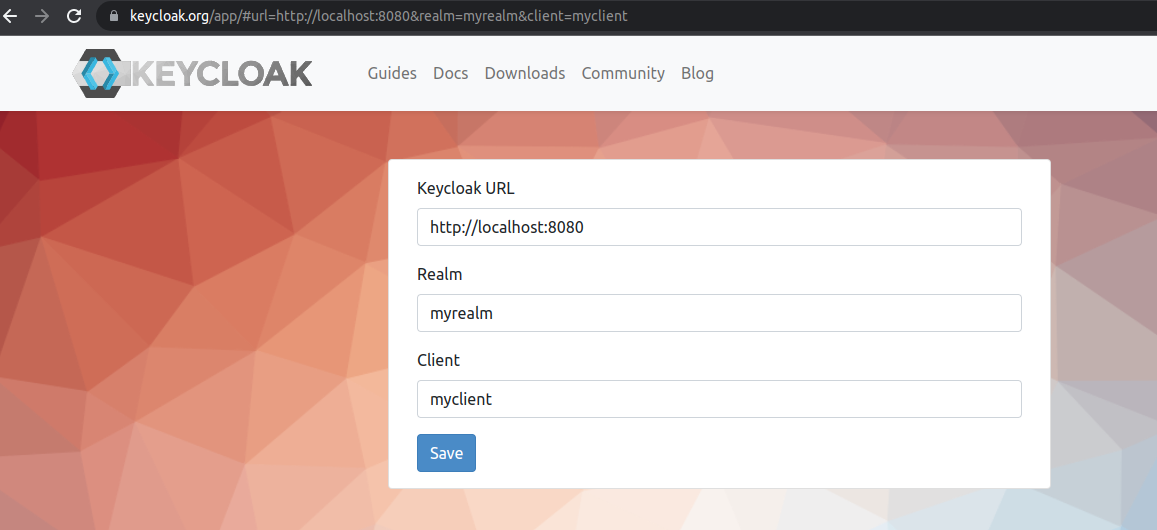
Task: Open the Blog nav link
Action: coord(697,73)
